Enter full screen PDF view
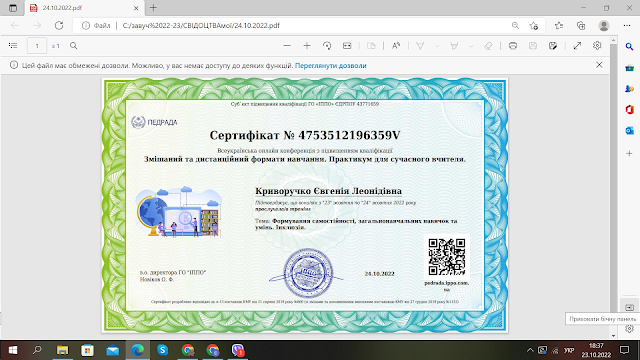The width and height of the screenshot is (640, 360). [x=577, y=46]
